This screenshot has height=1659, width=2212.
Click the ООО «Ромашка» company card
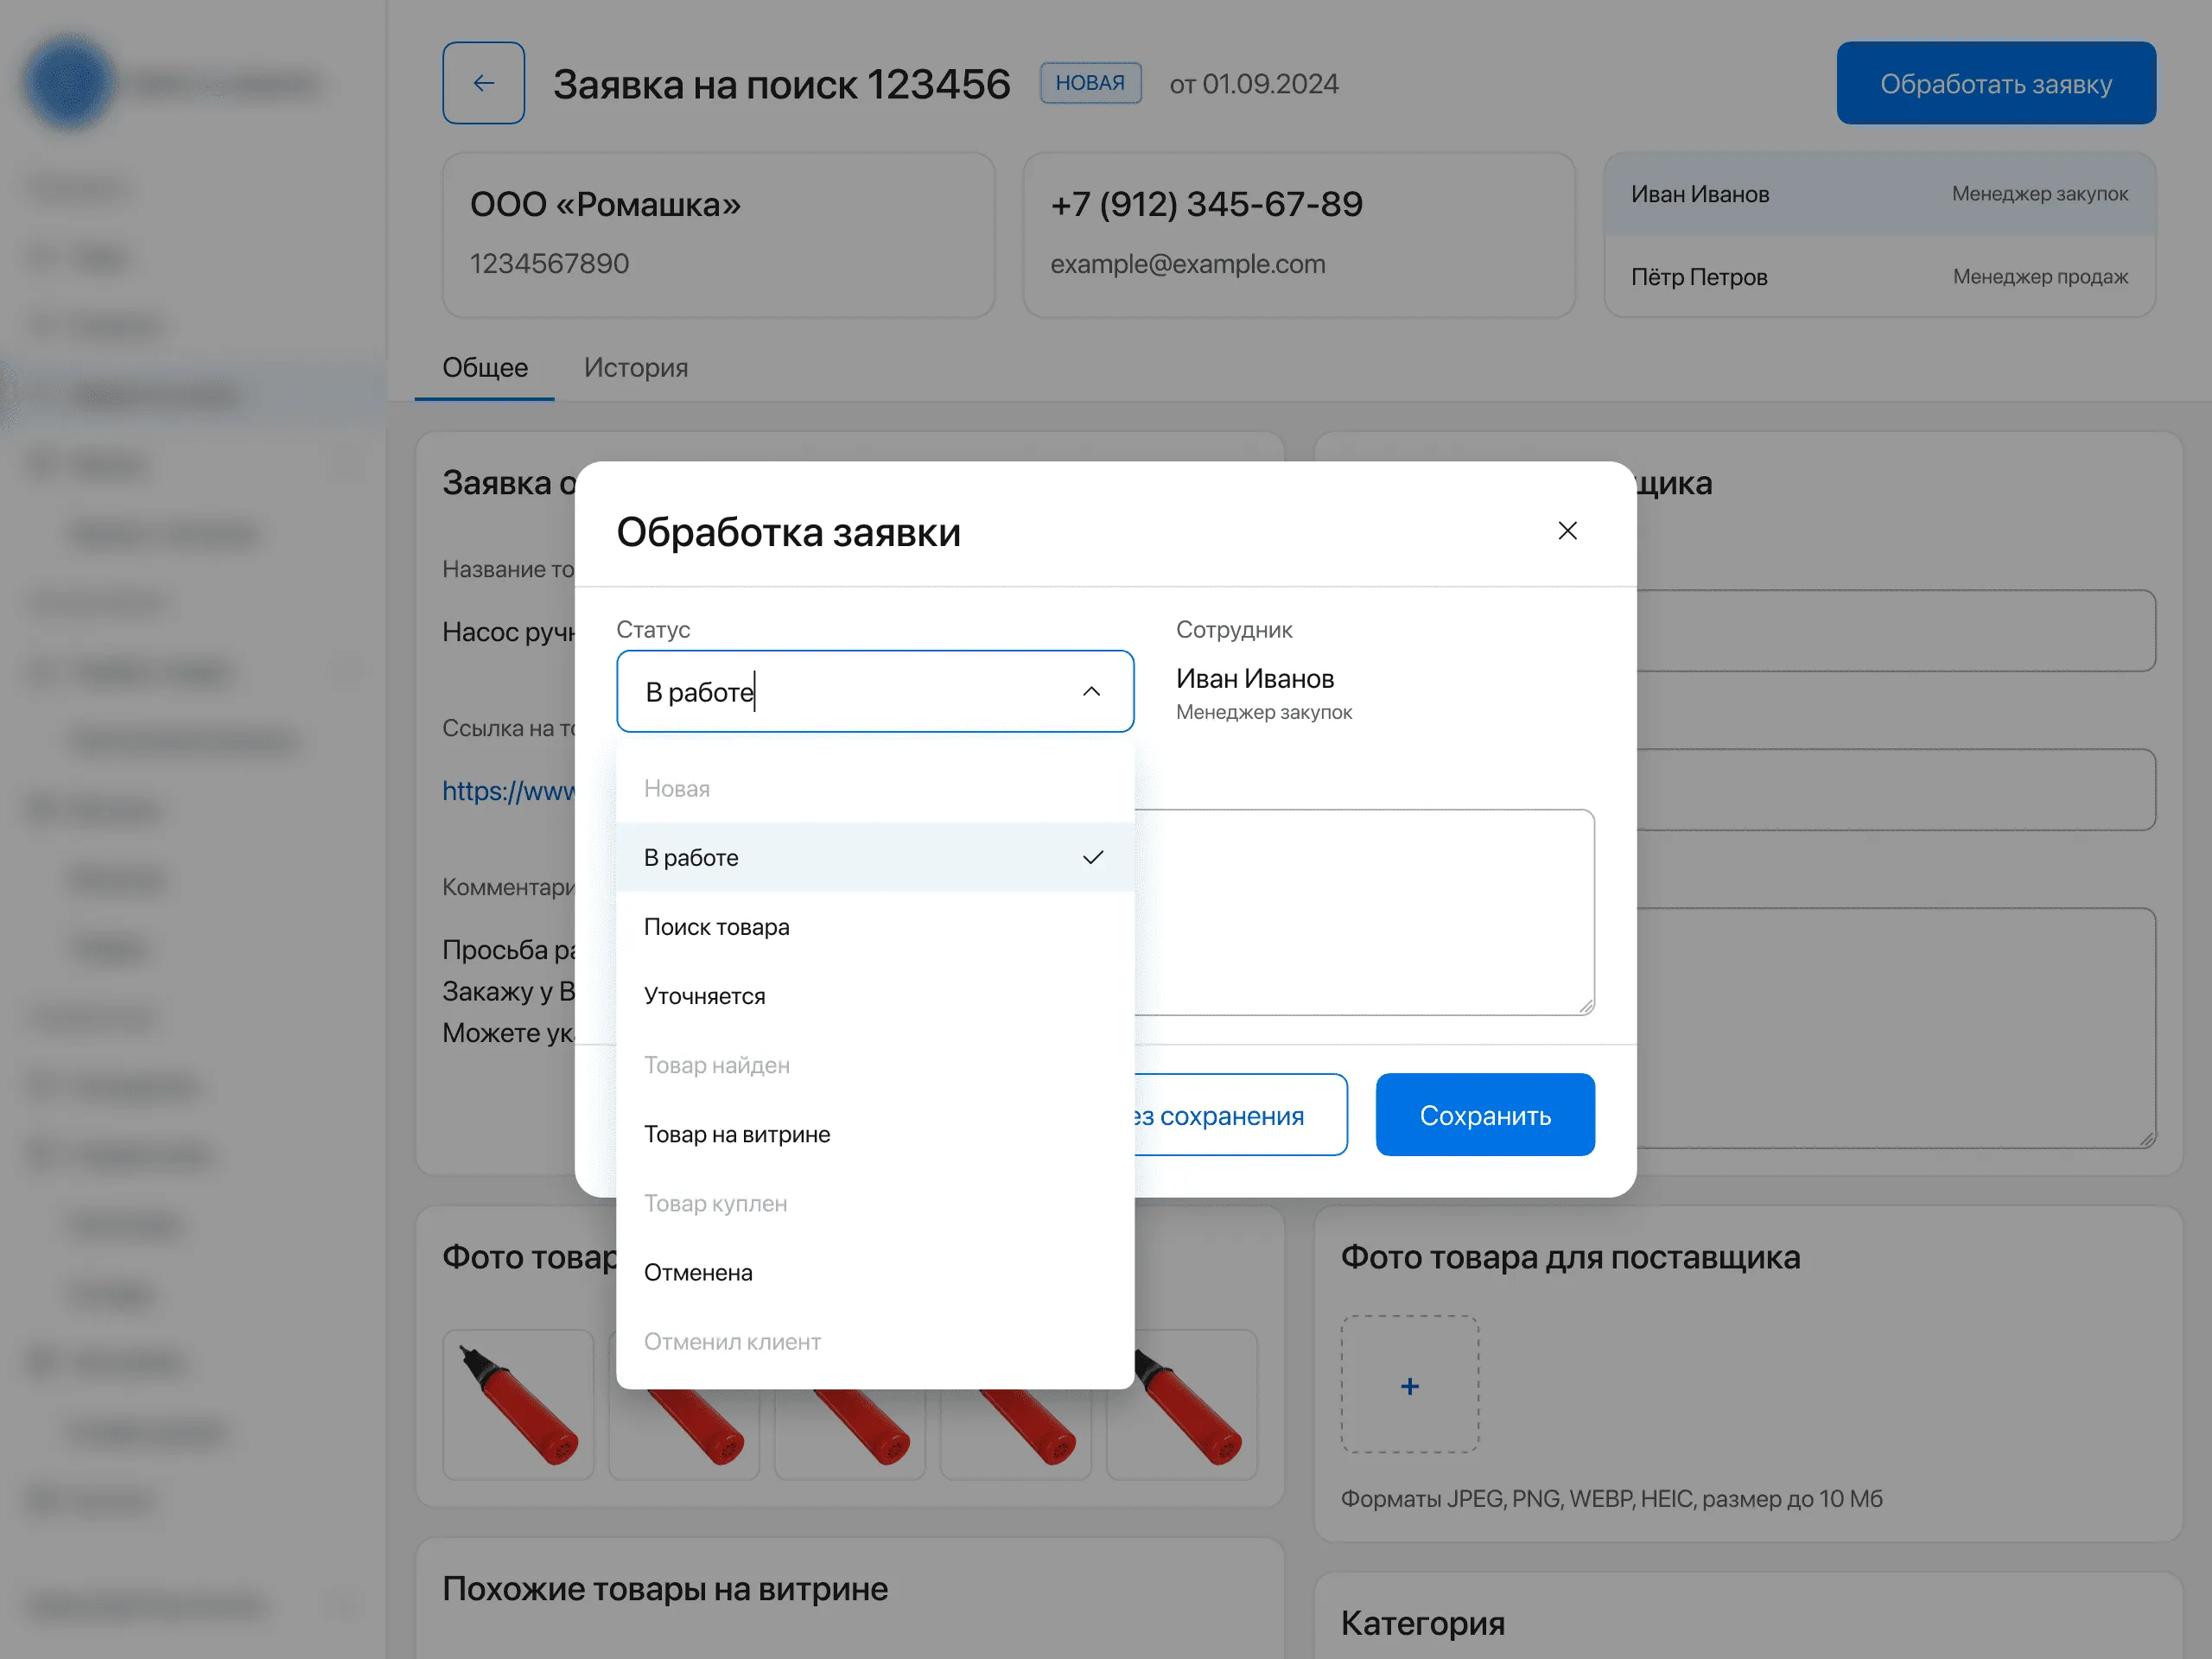(x=718, y=235)
